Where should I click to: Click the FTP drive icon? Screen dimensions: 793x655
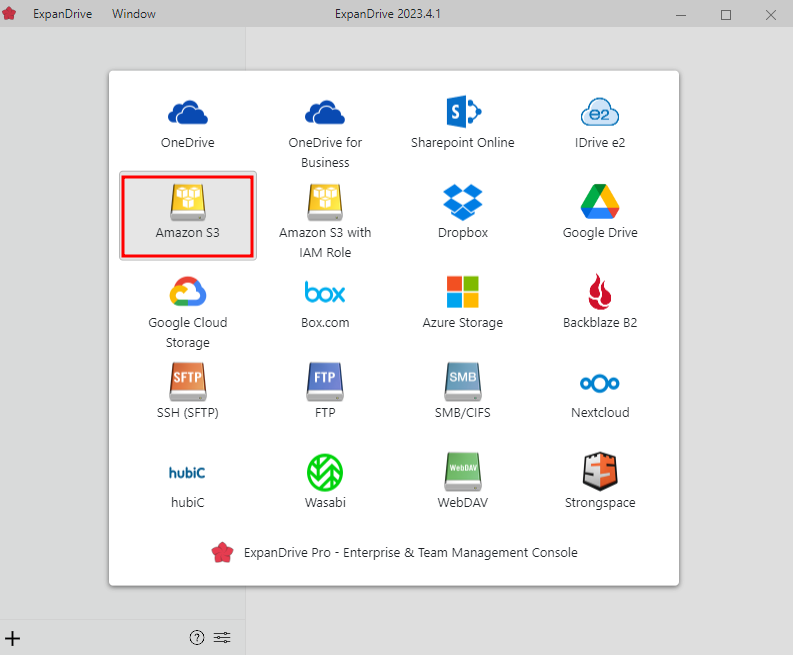pos(325,382)
